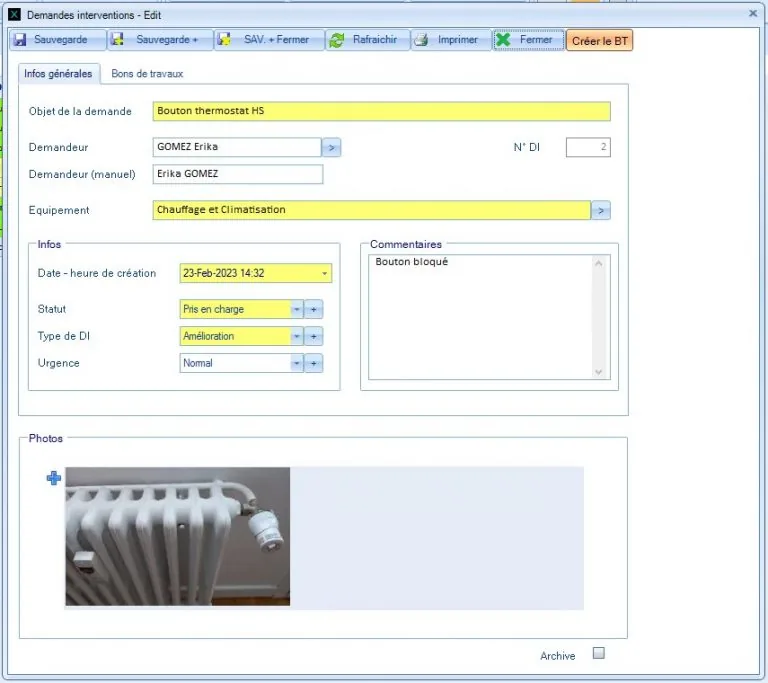This screenshot has width=768, height=683.
Task: Click the Sauvegarde floppy disk icon
Action: pyautogui.click(x=20, y=40)
